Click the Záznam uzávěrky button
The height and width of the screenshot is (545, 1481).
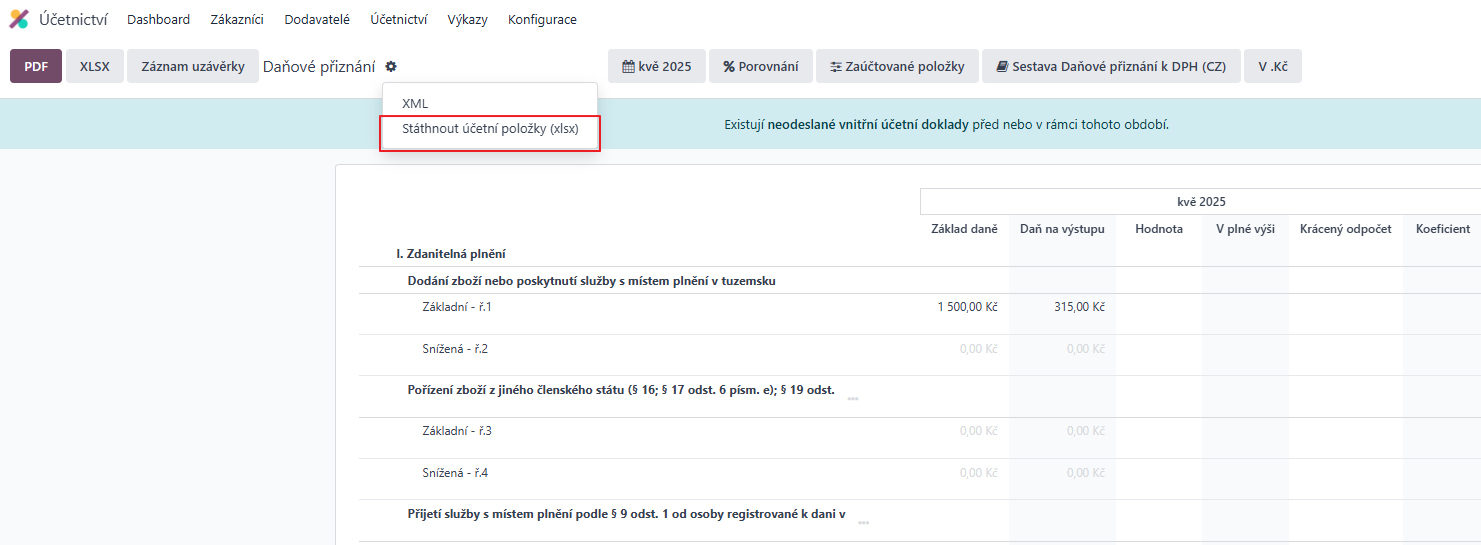pyautogui.click(x=192, y=66)
